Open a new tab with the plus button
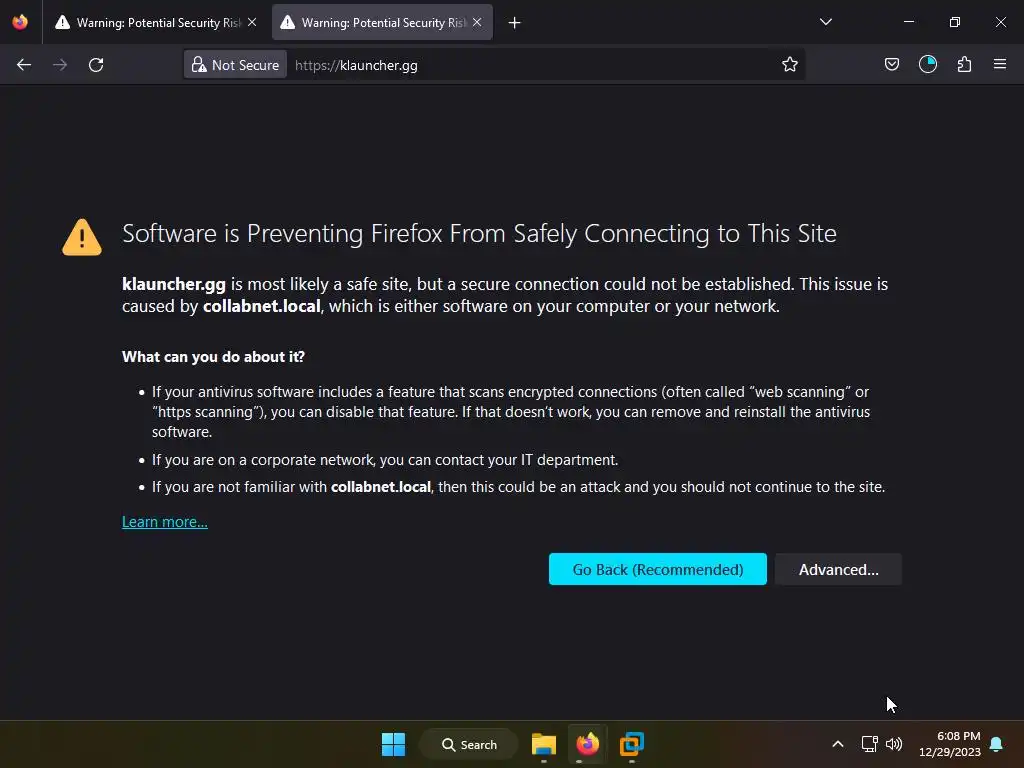Viewport: 1024px width, 768px height. tap(515, 23)
